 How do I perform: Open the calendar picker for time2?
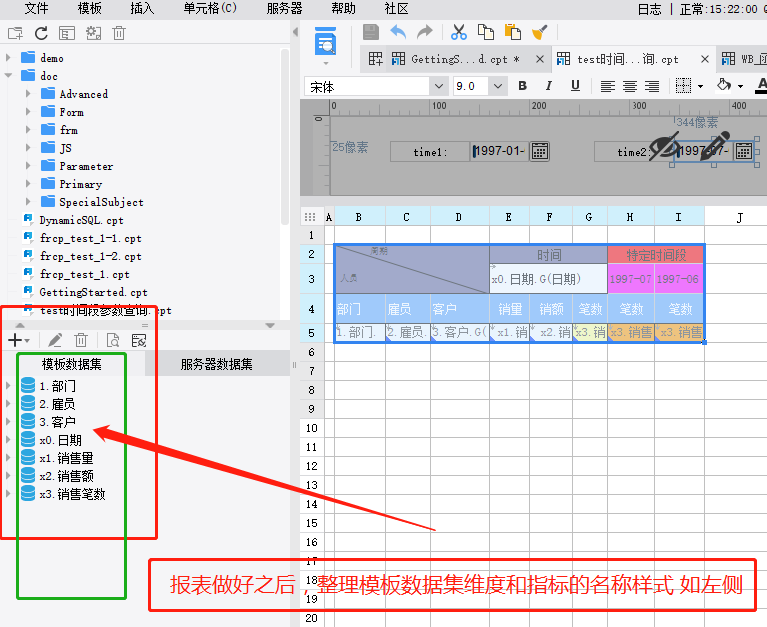pos(744,152)
